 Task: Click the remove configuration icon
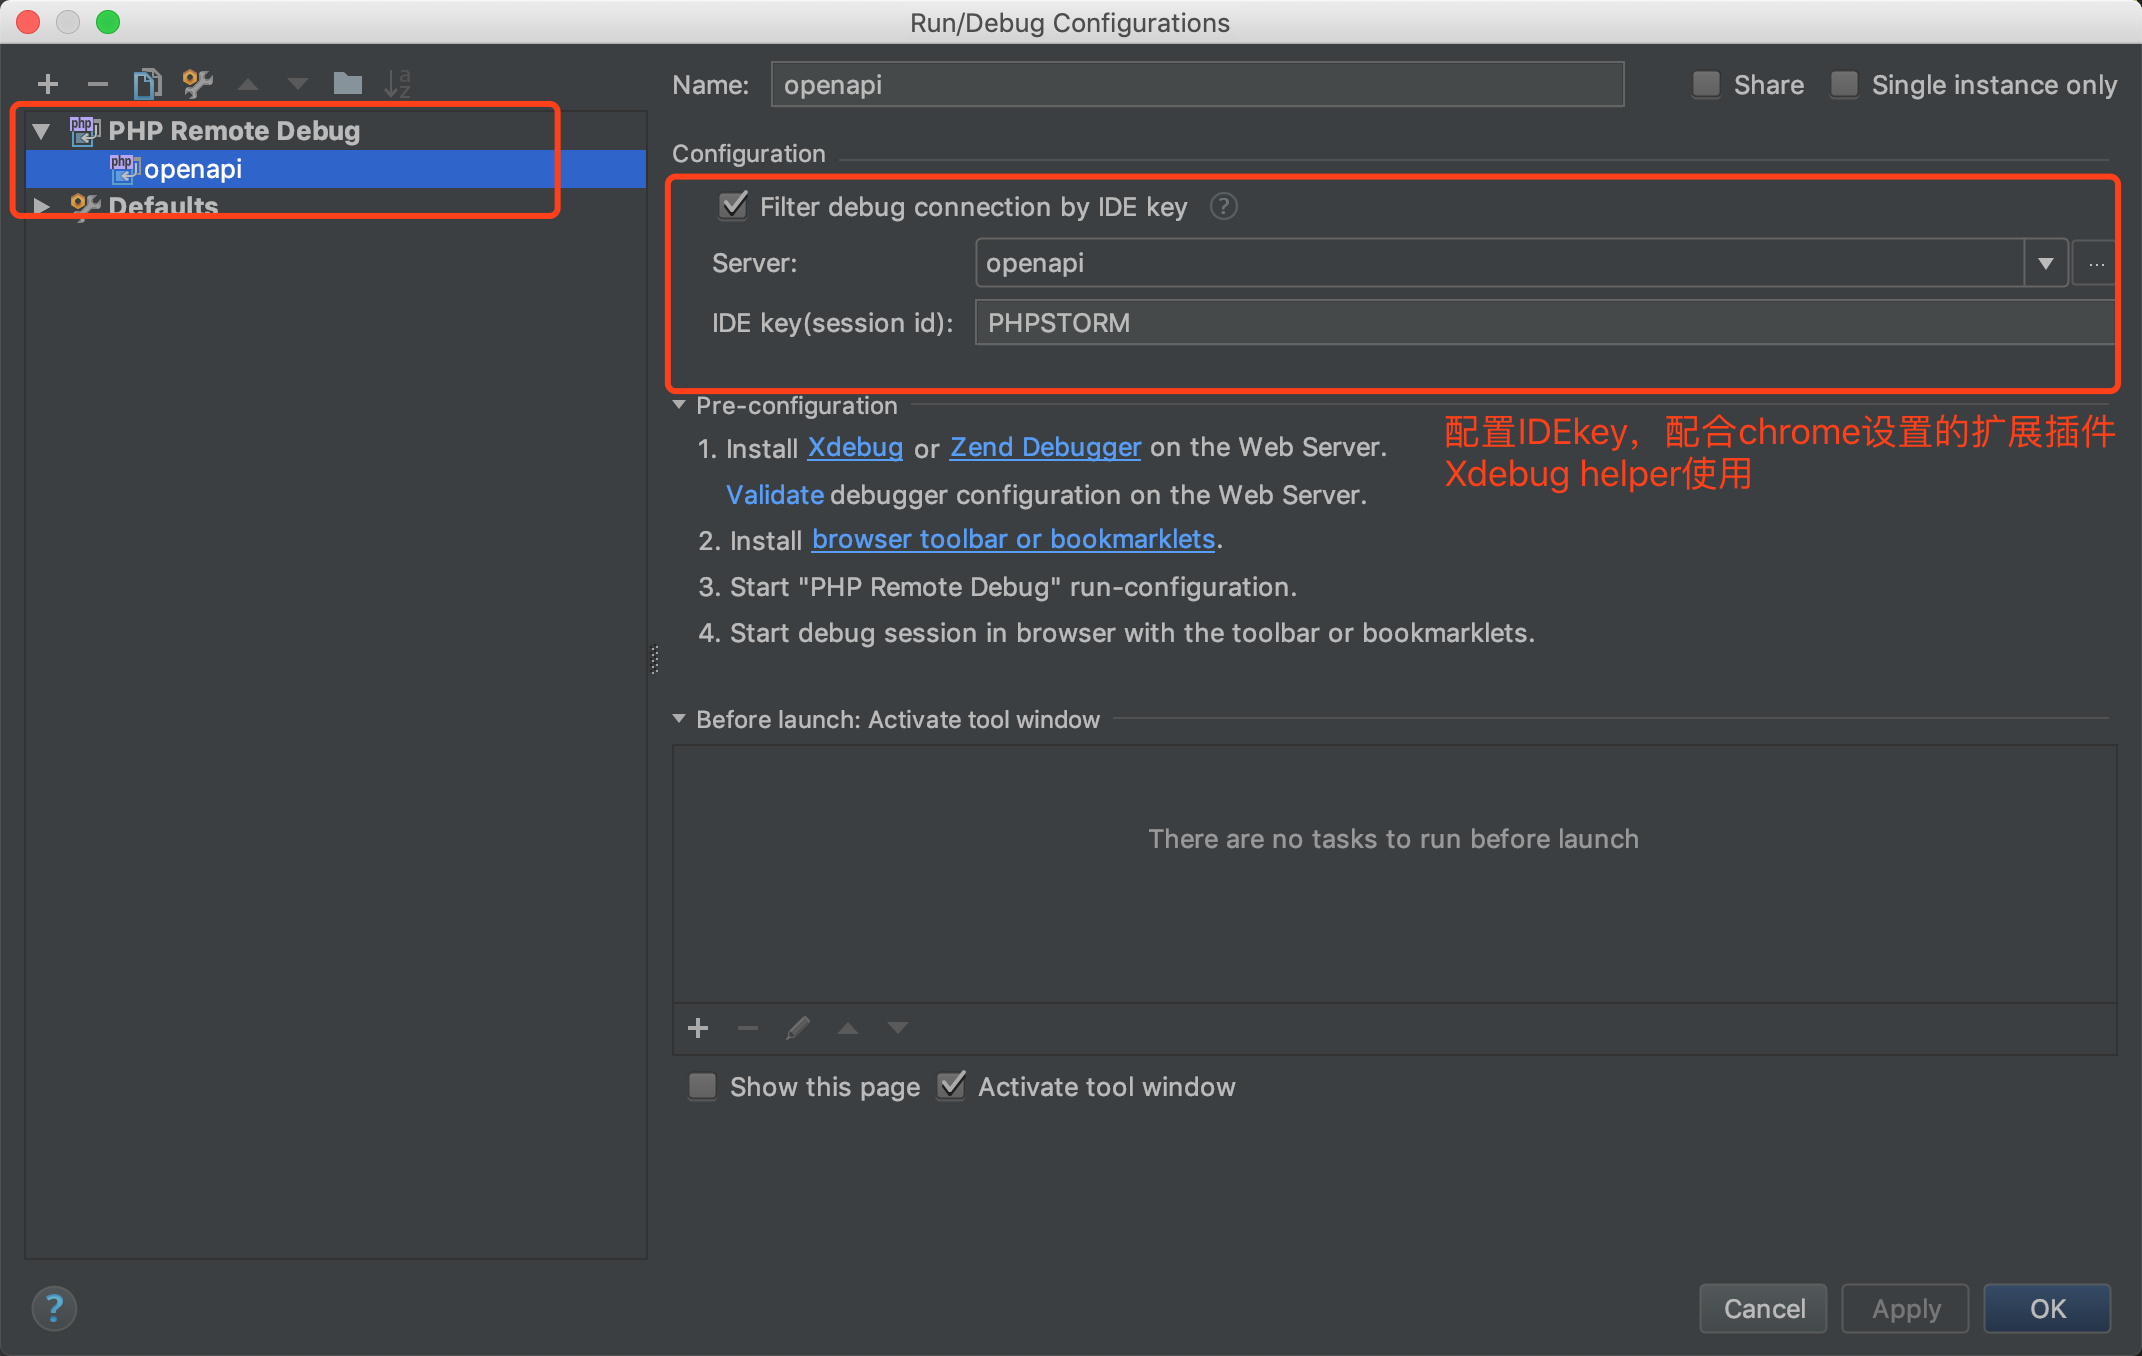point(98,81)
